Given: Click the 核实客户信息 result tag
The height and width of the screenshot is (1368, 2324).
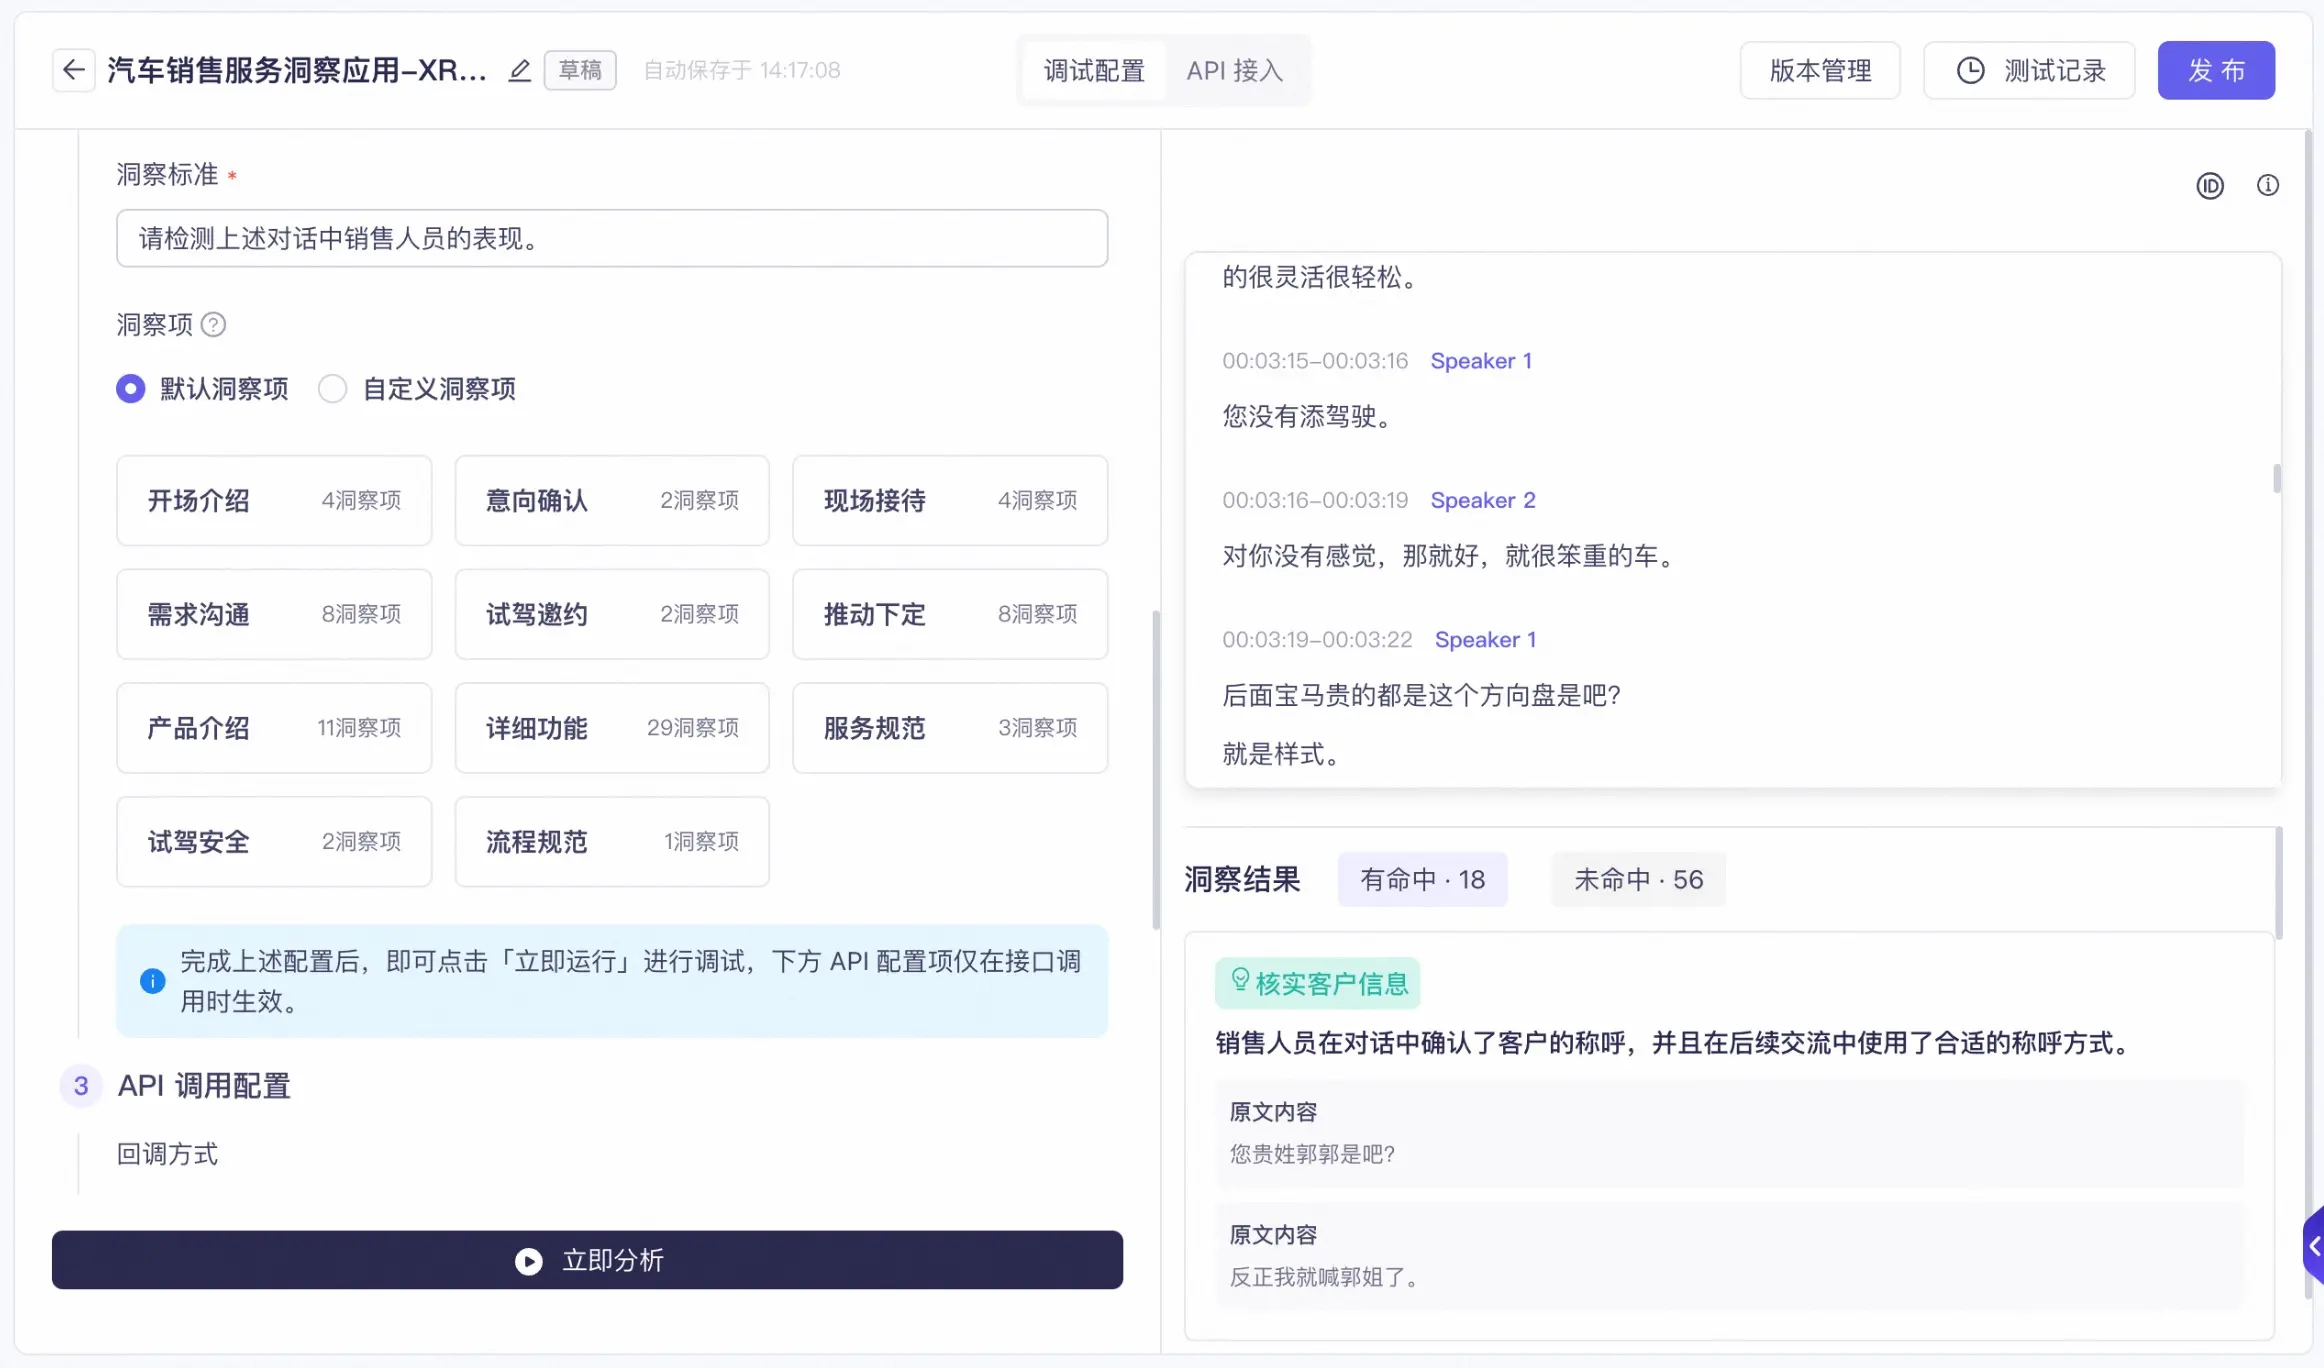Looking at the screenshot, I should (x=1318, y=984).
